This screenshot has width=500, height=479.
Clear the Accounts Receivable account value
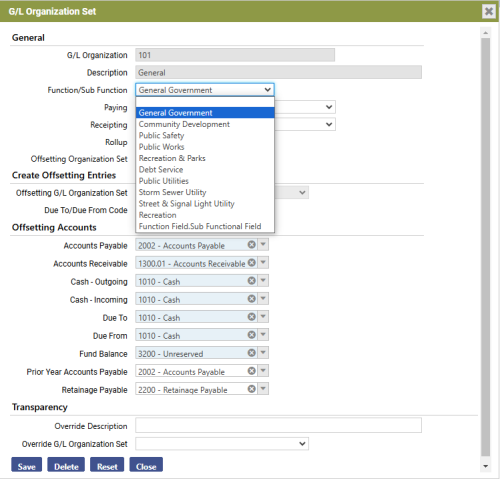click(252, 263)
